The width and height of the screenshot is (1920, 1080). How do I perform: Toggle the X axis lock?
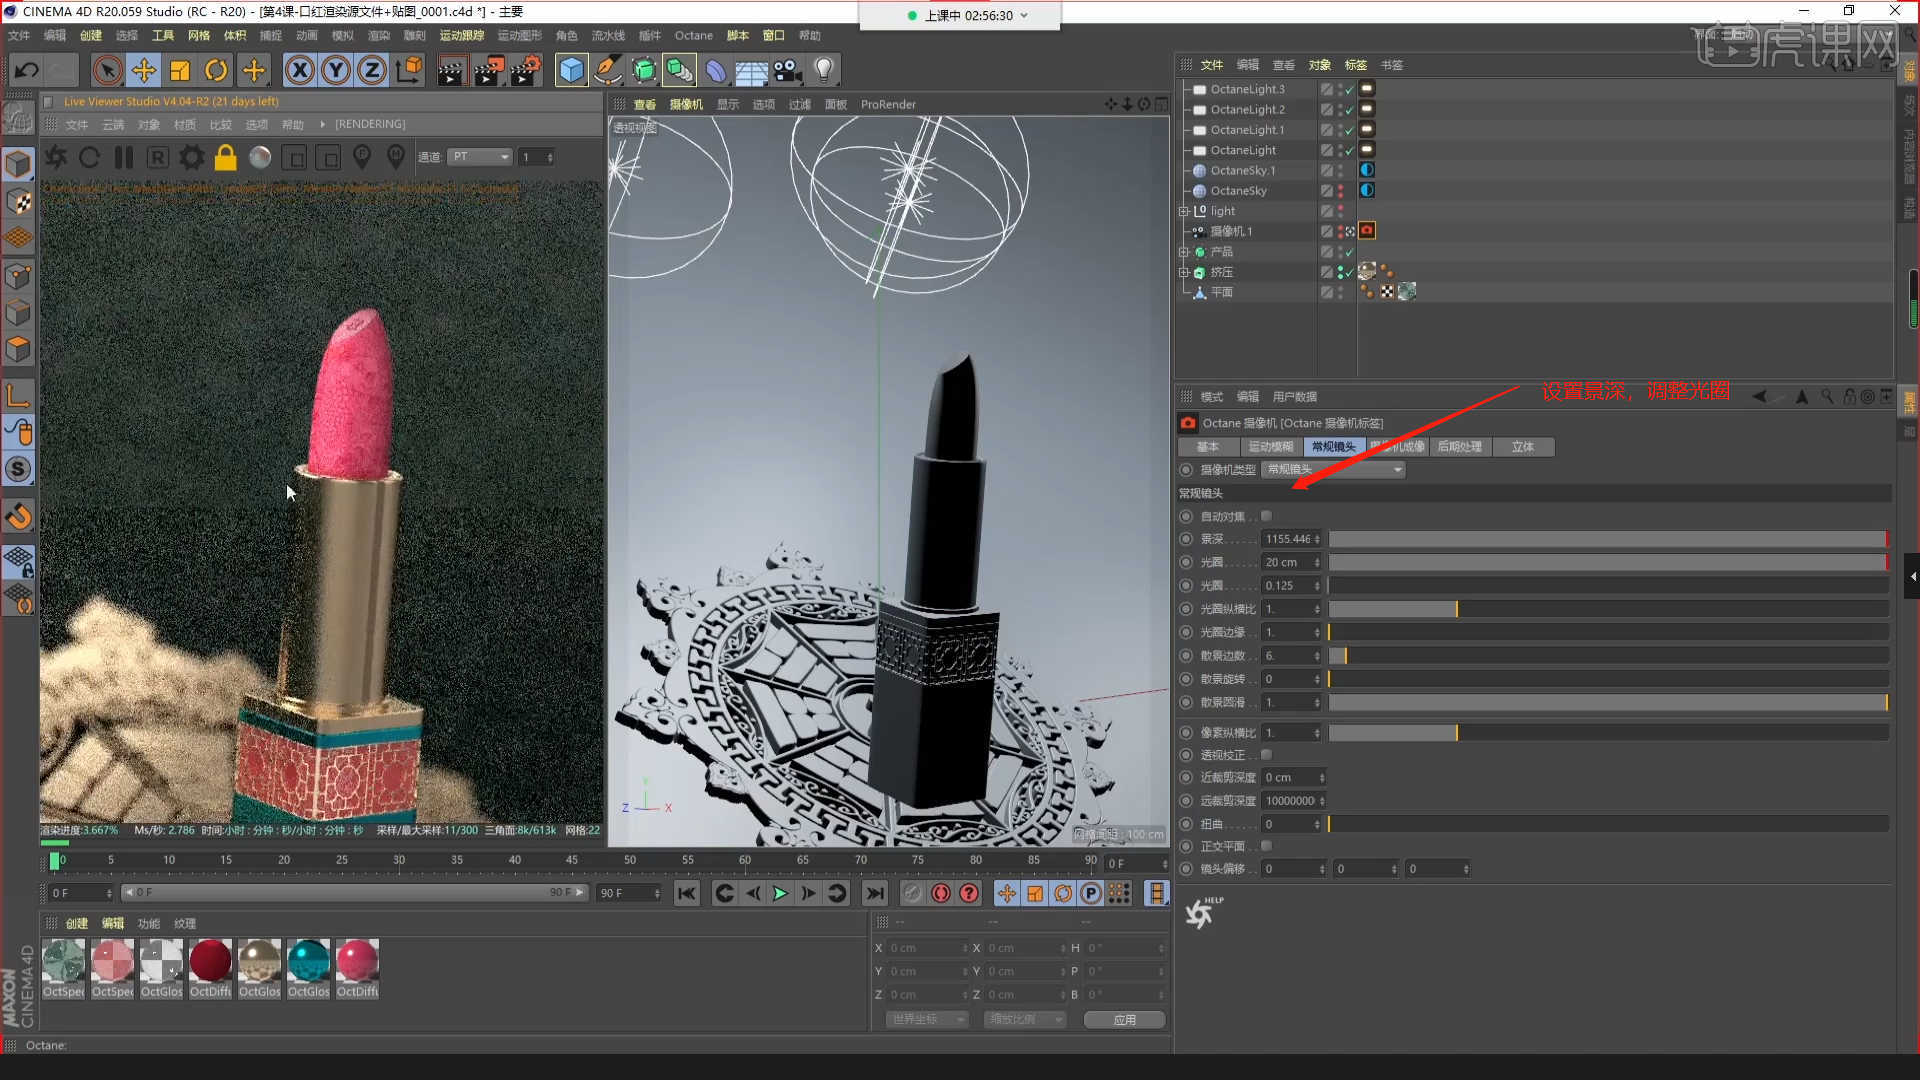[x=299, y=70]
